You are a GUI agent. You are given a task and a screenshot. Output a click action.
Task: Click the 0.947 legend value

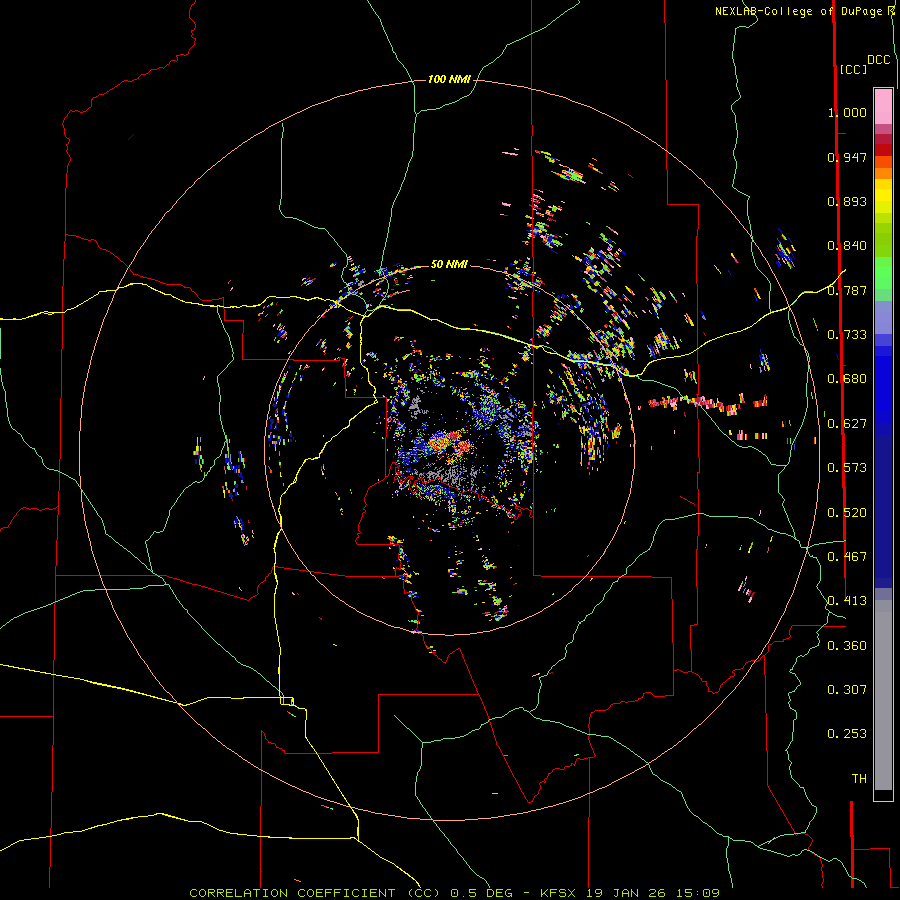pos(847,157)
